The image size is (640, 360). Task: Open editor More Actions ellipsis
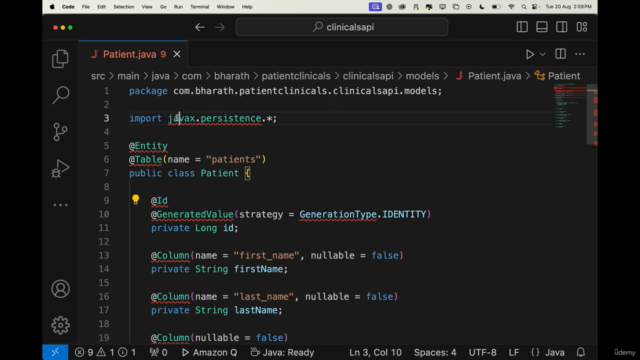pos(580,54)
